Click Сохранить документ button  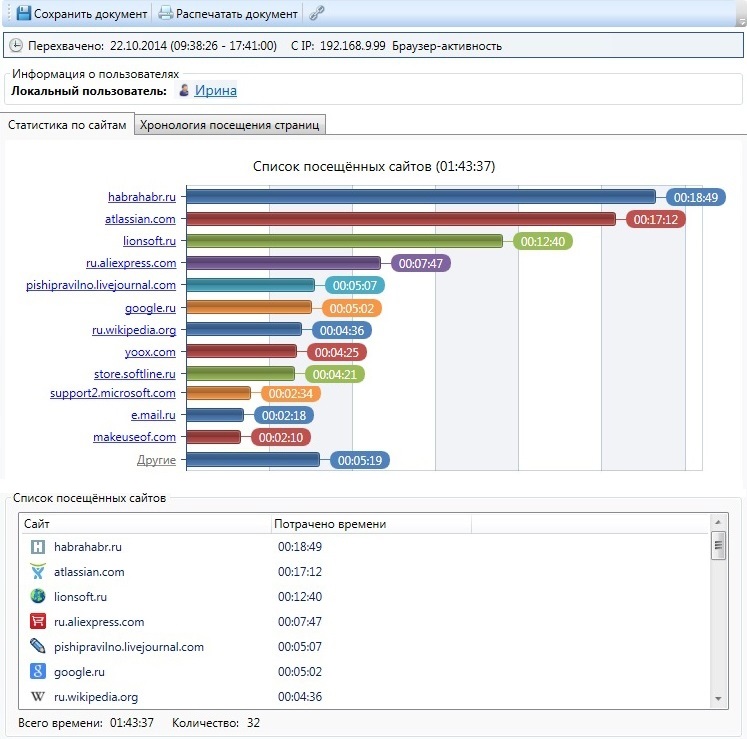[82, 13]
